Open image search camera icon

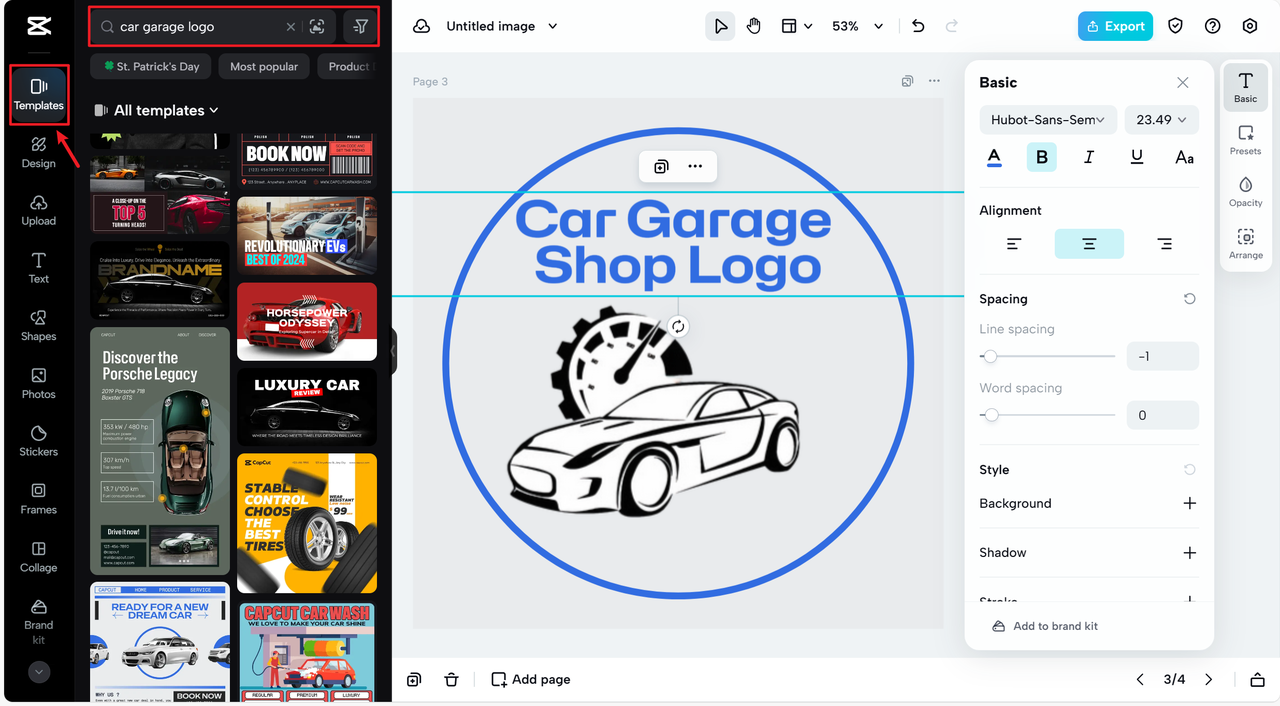pyautogui.click(x=317, y=27)
